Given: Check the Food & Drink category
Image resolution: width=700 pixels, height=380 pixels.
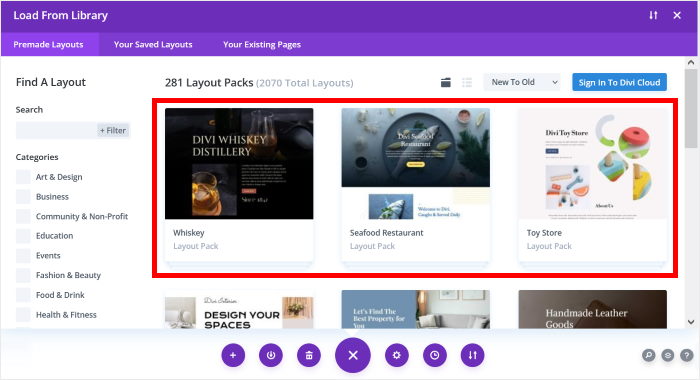Looking at the screenshot, I should [23, 295].
